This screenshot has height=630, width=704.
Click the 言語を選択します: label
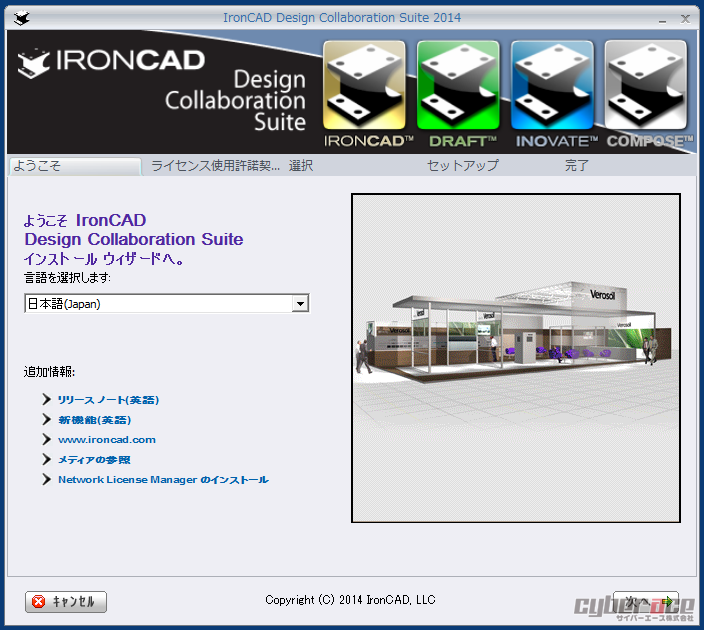click(67, 278)
